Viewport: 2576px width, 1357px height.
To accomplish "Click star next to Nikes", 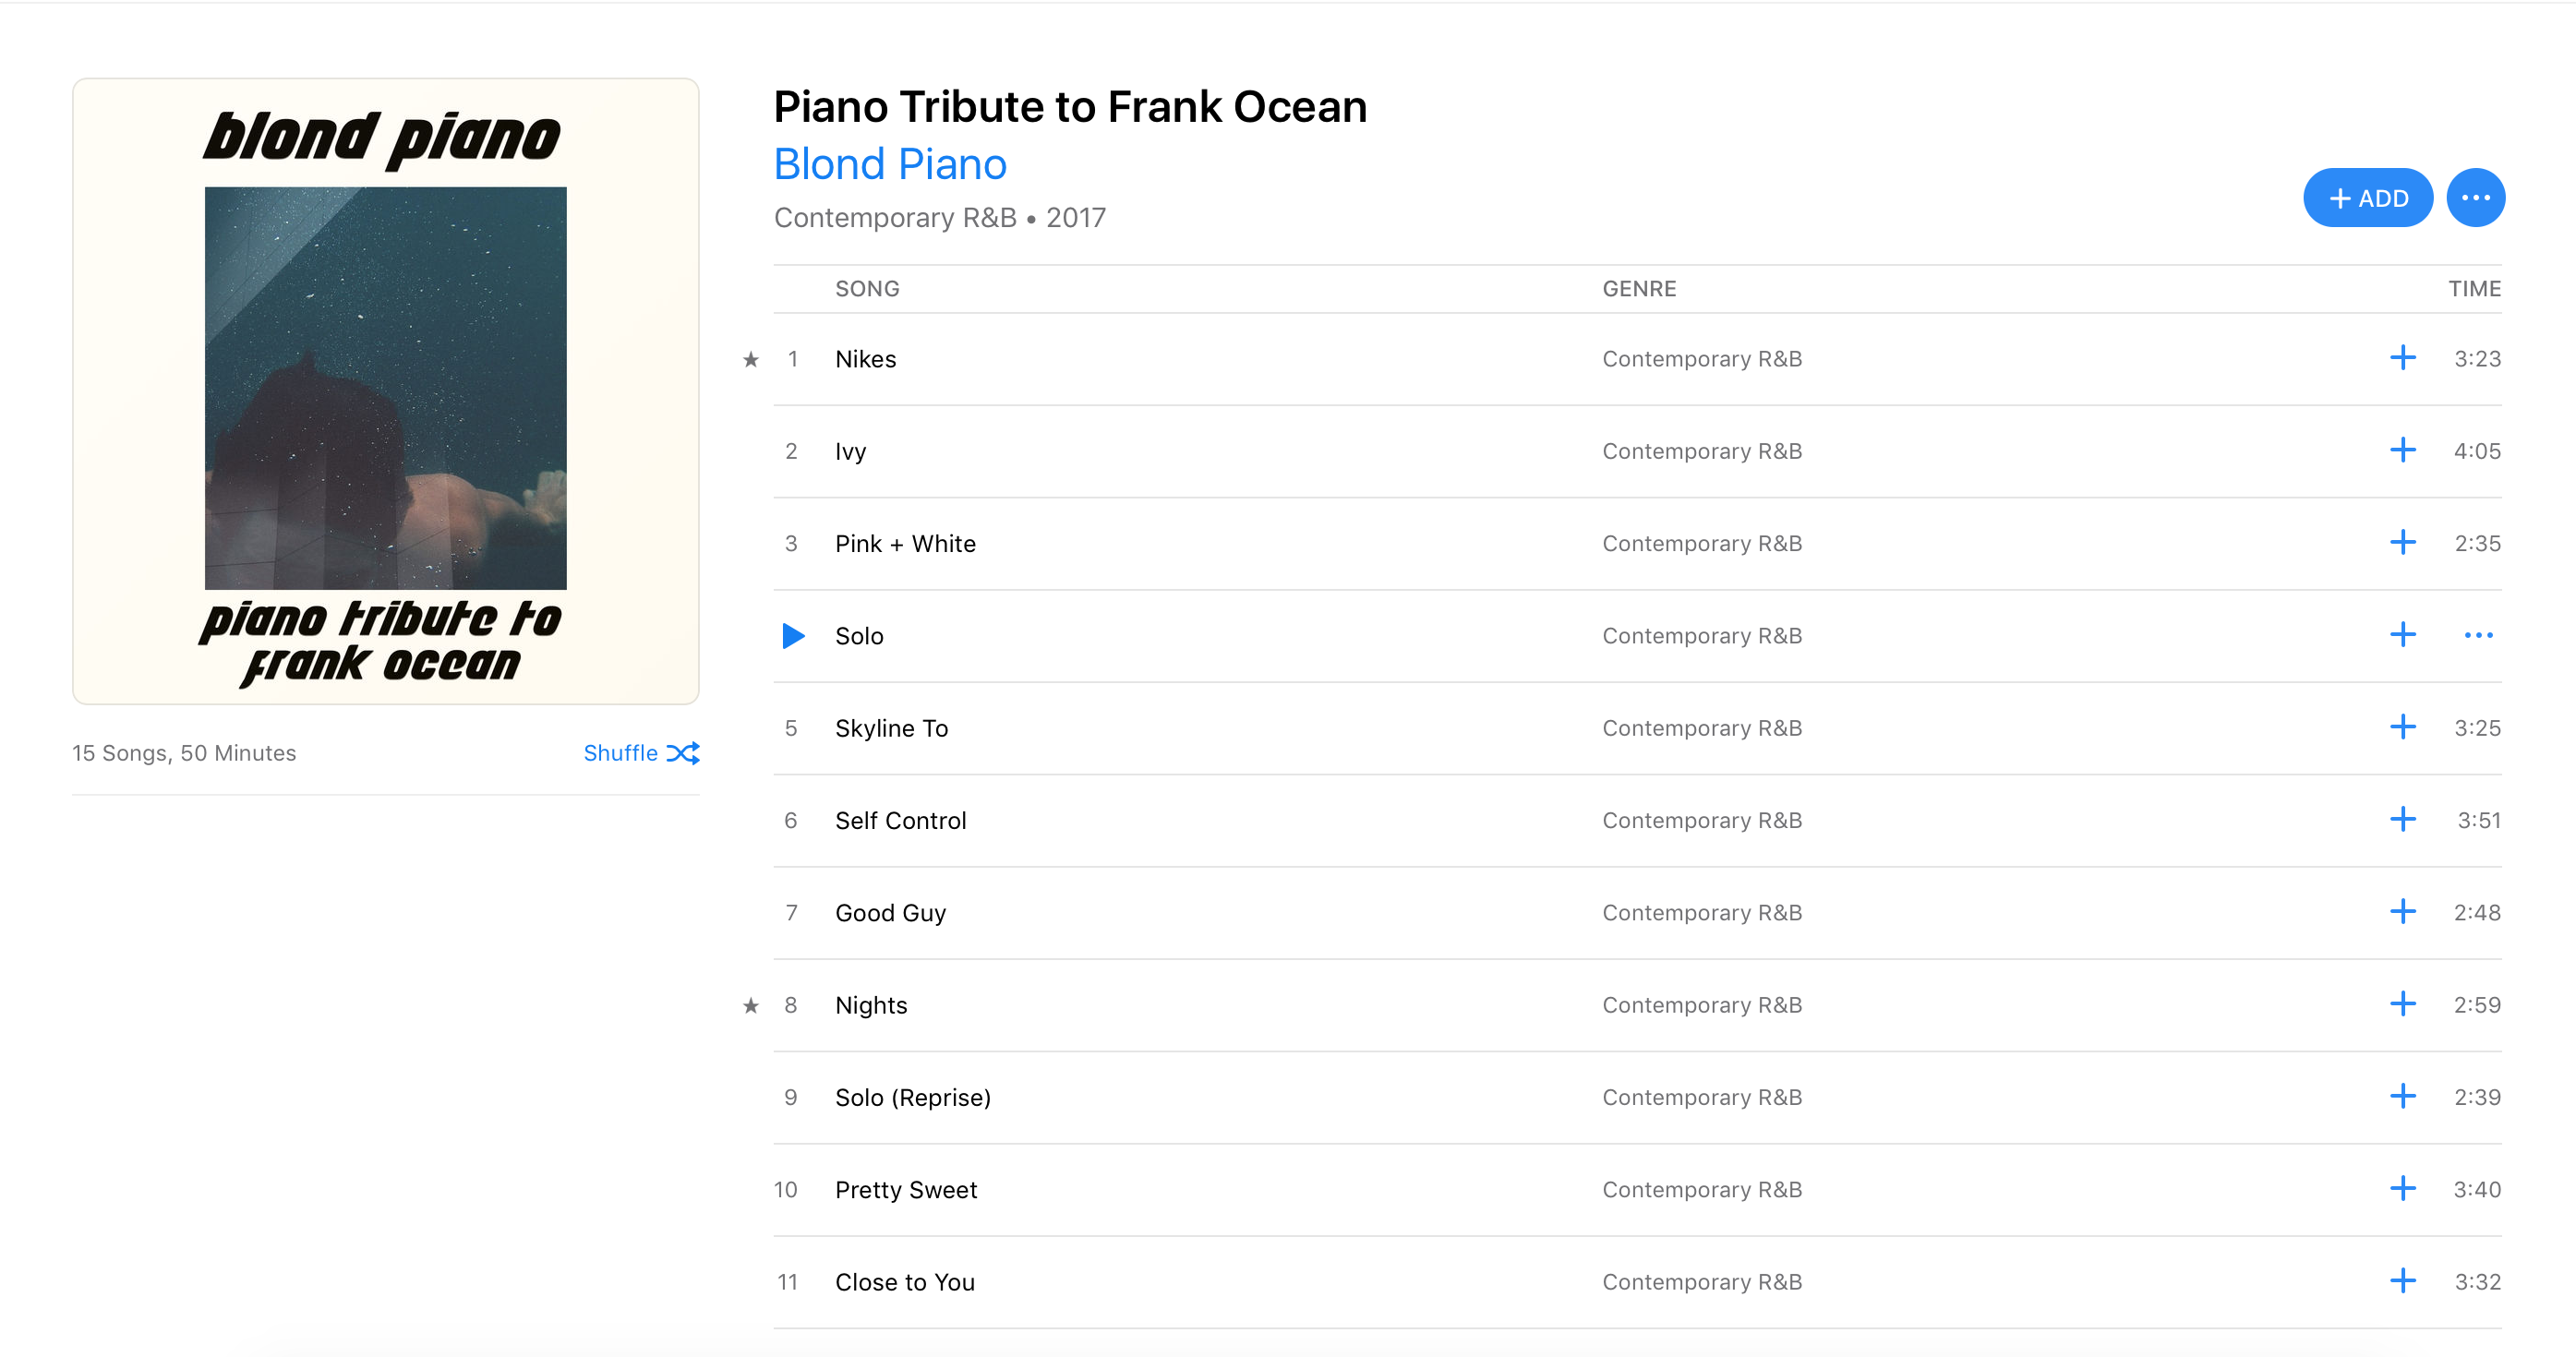I will (751, 360).
